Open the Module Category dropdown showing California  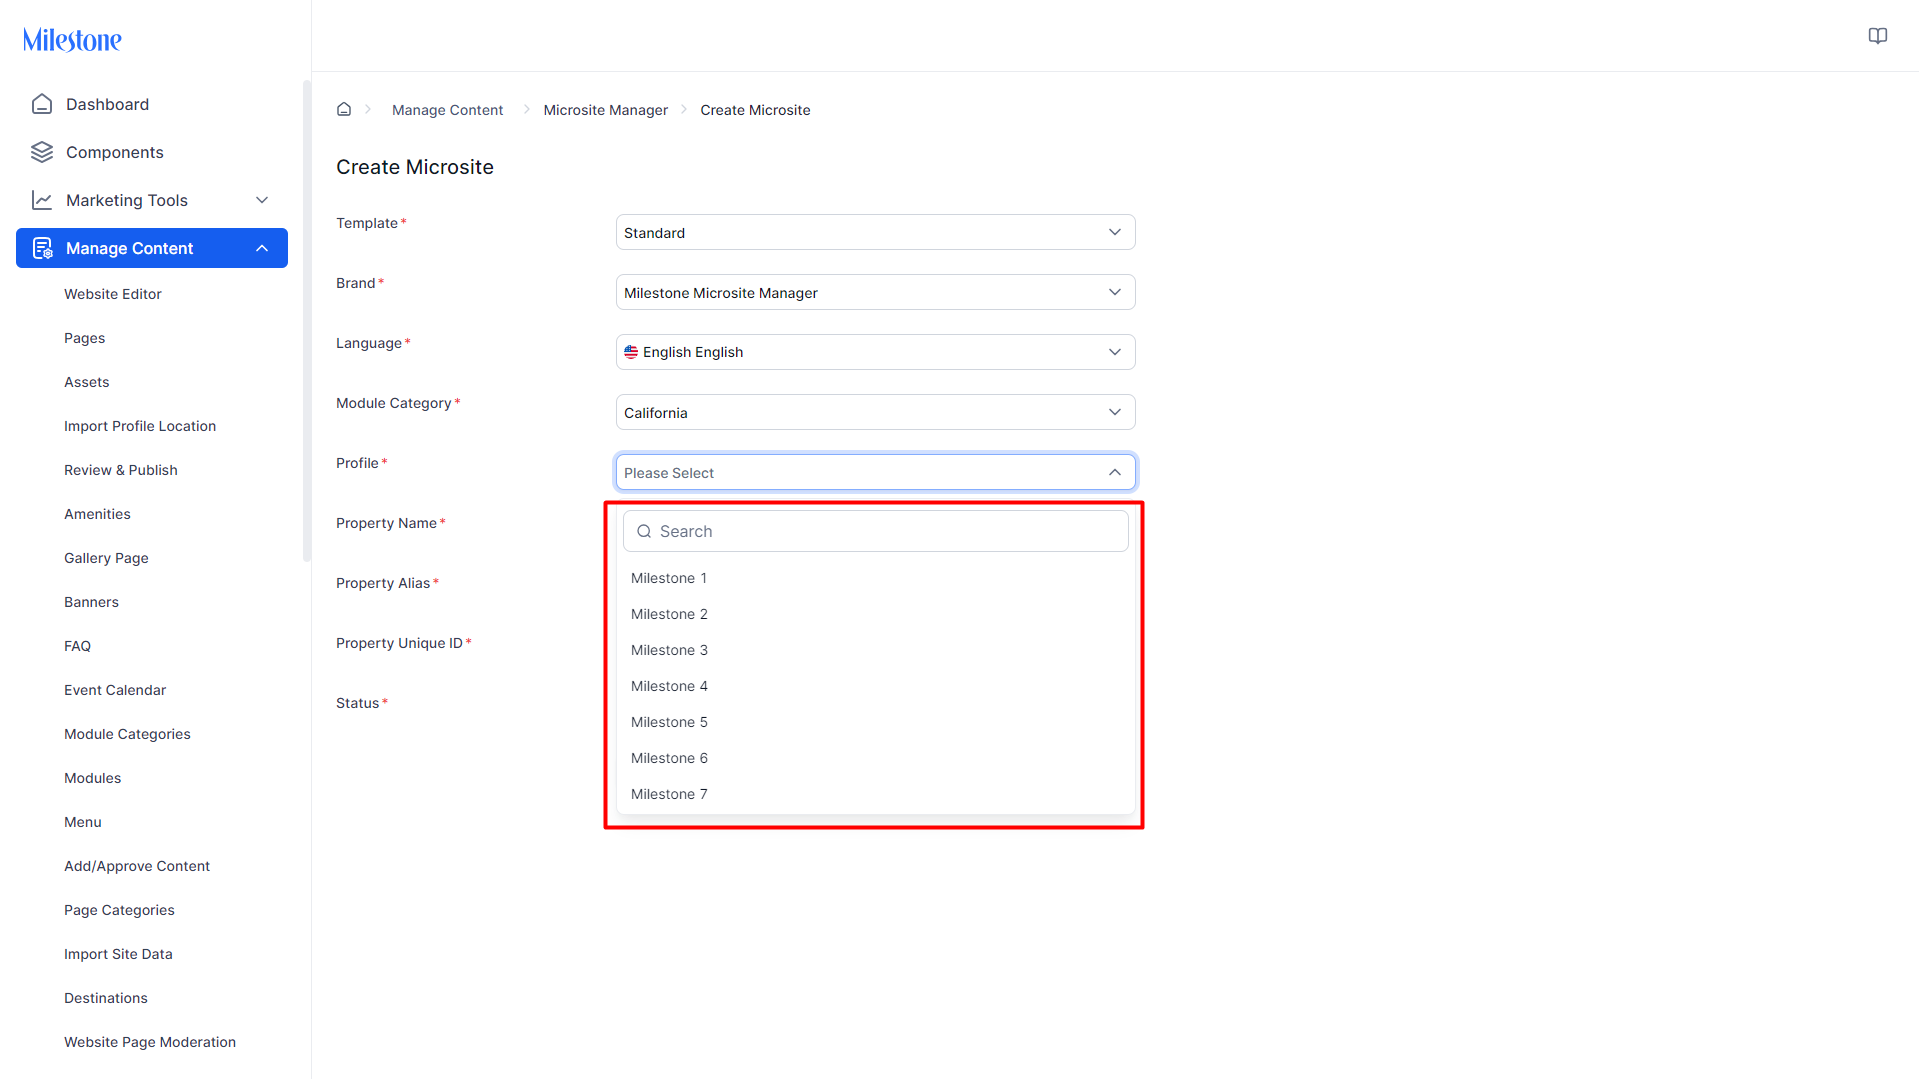click(x=875, y=412)
